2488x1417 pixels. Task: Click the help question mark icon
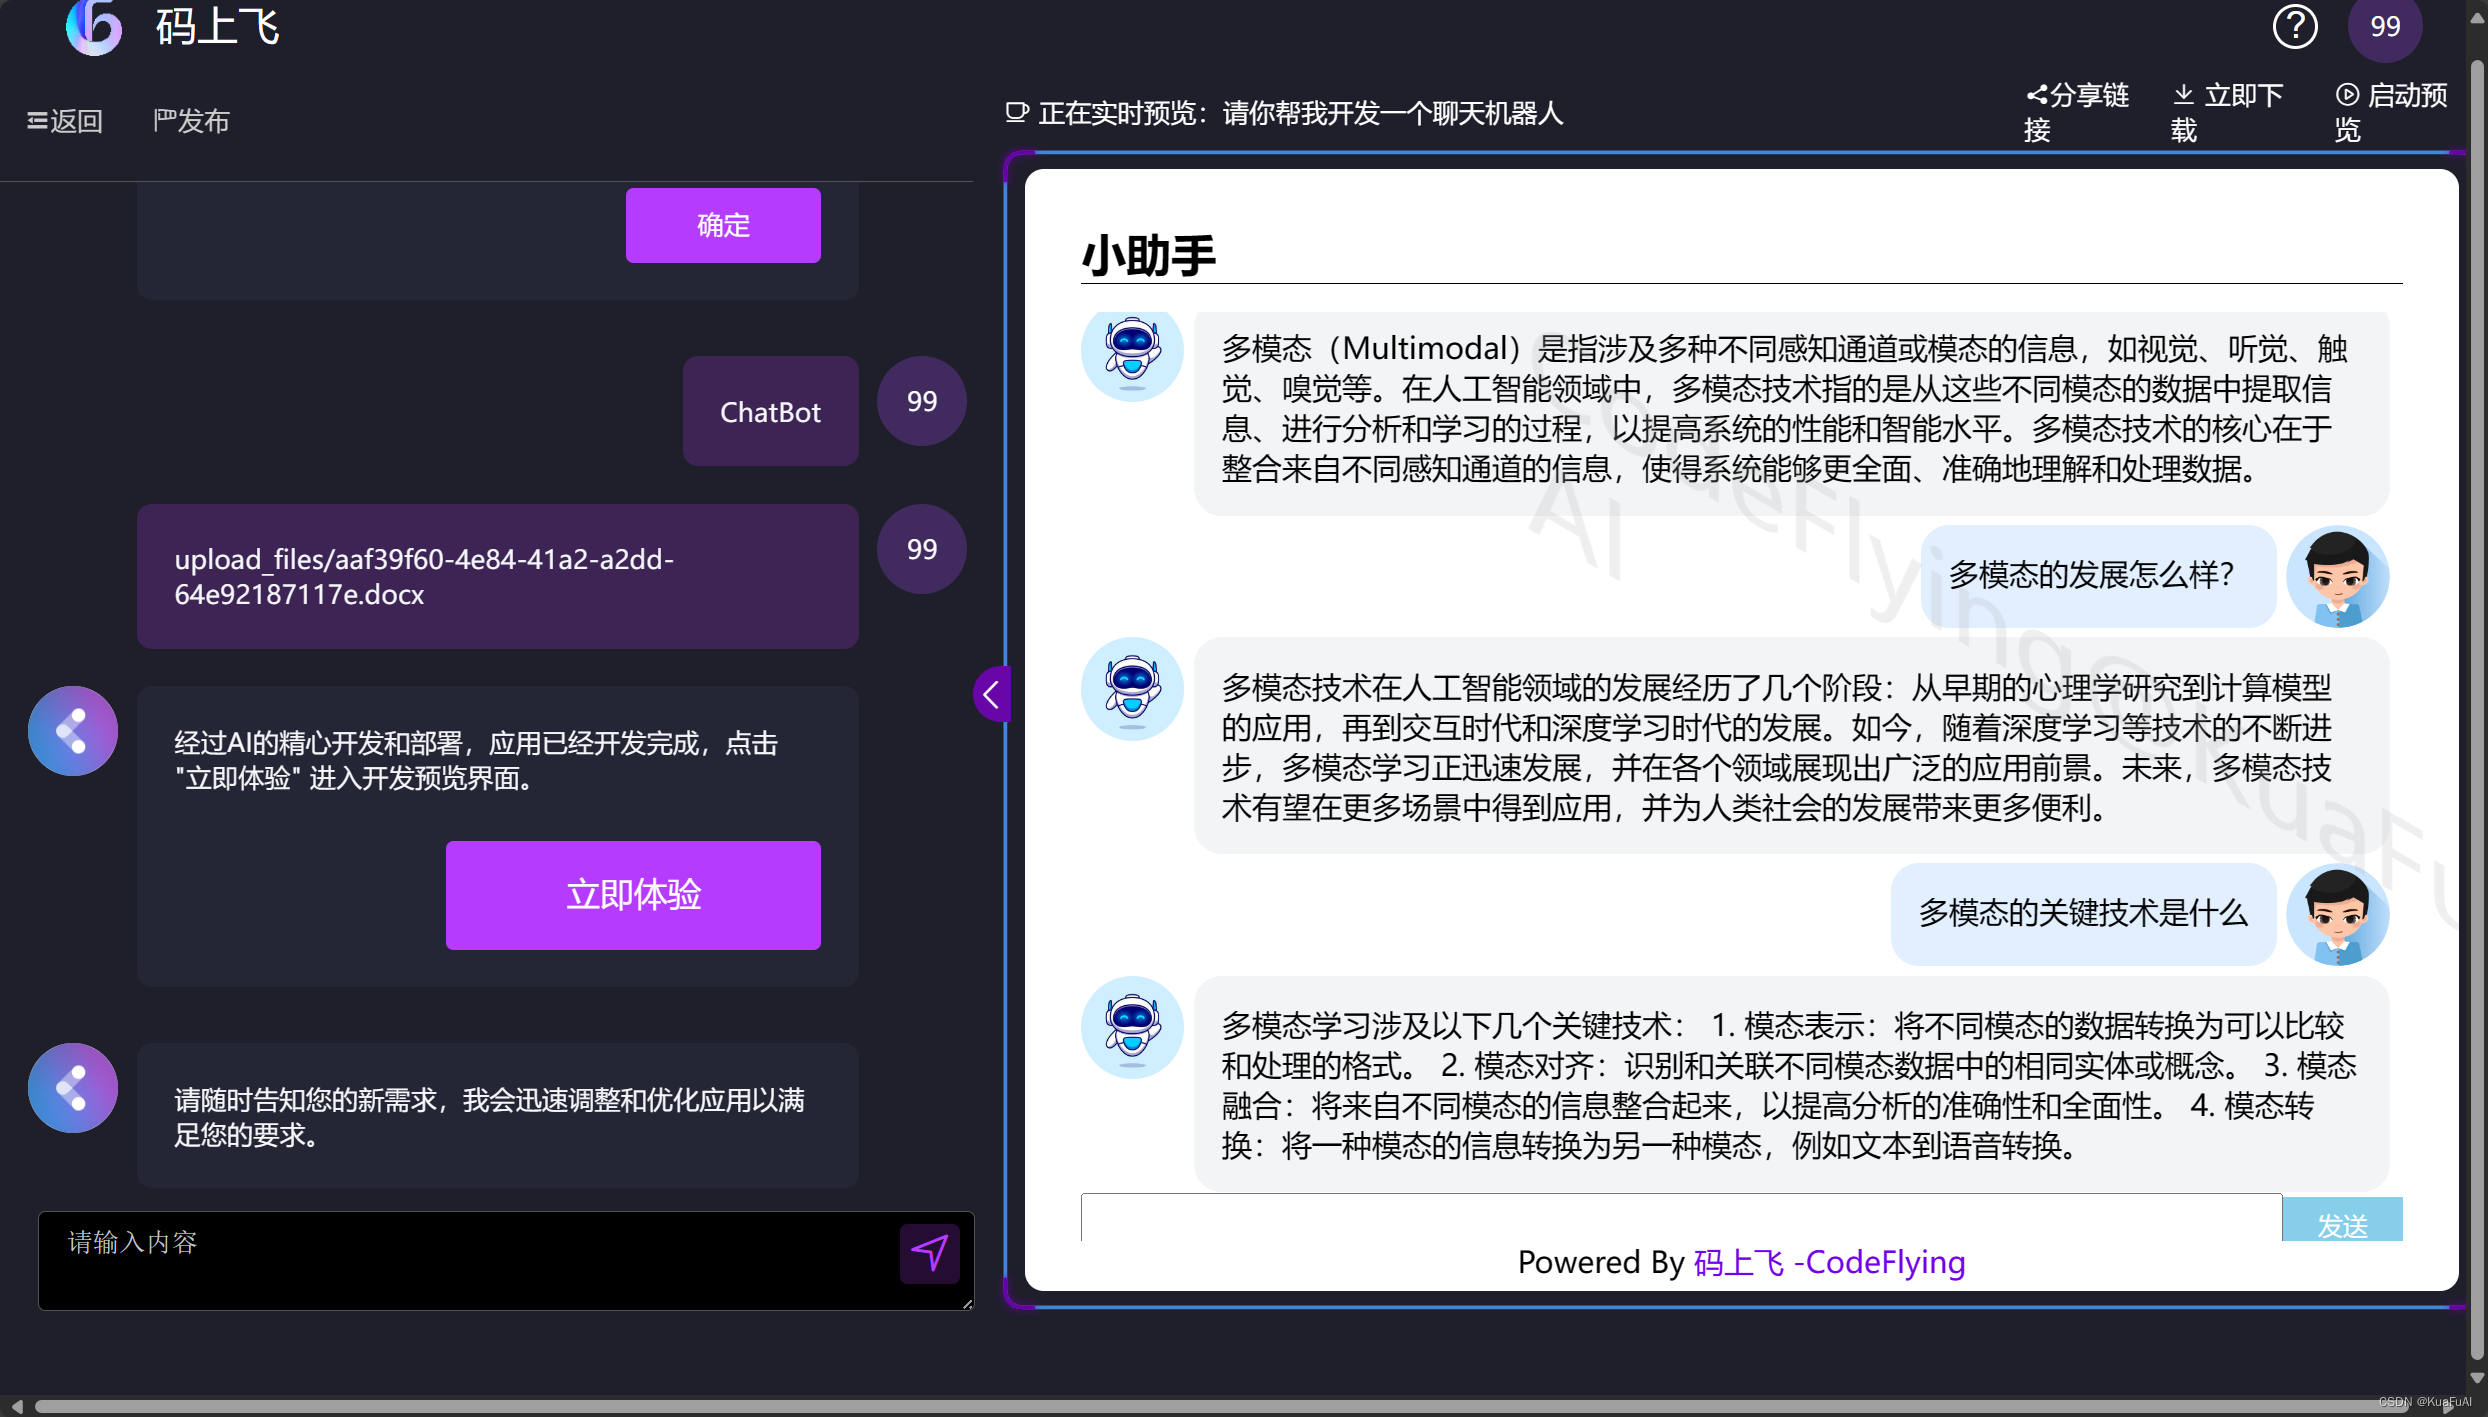pyautogui.click(x=2294, y=27)
